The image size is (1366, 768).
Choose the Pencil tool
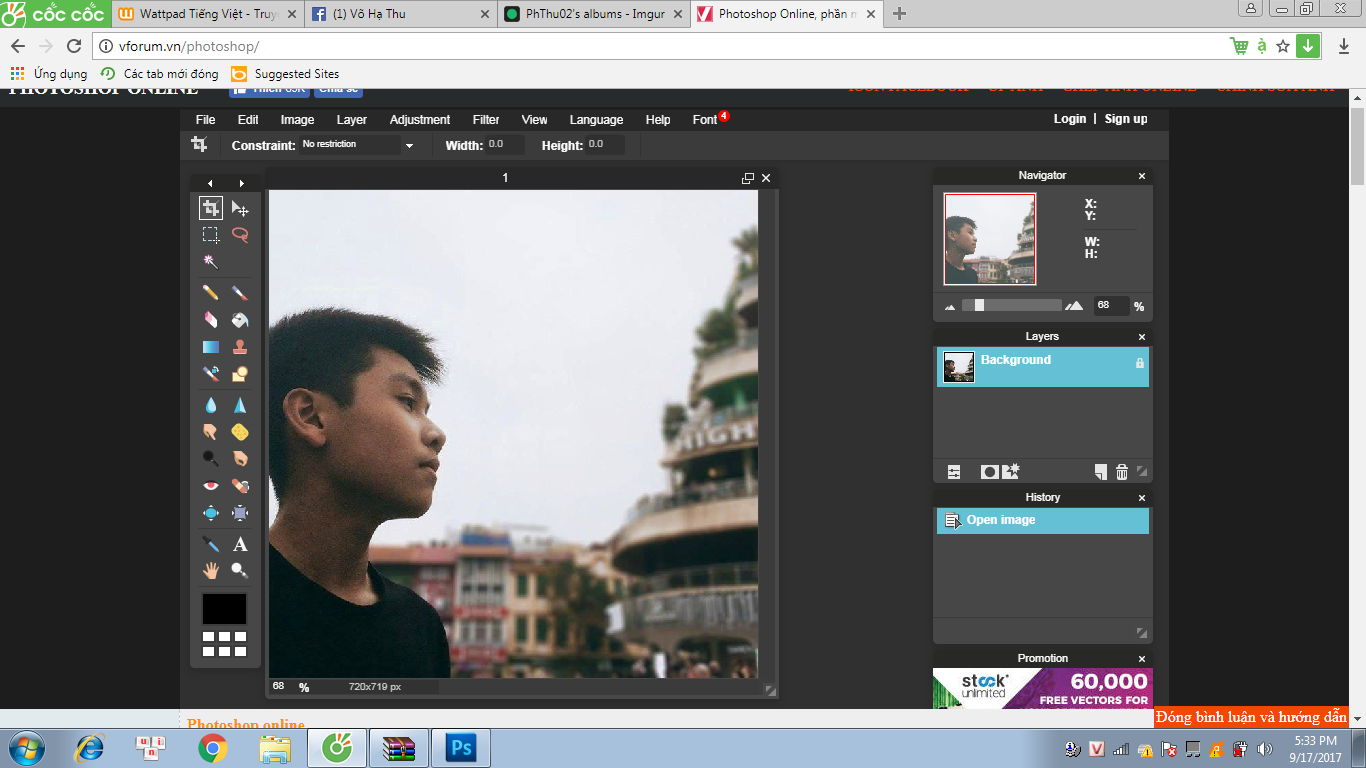(x=211, y=293)
